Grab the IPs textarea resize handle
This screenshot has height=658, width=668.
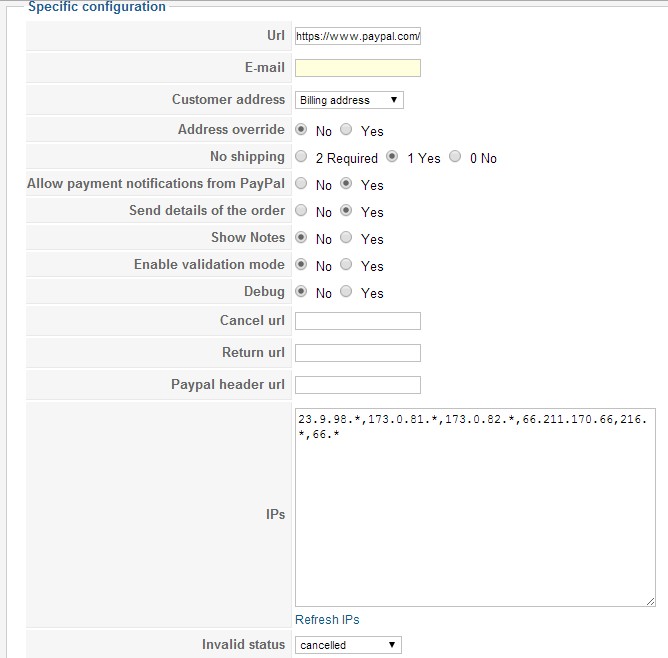tap(651, 601)
